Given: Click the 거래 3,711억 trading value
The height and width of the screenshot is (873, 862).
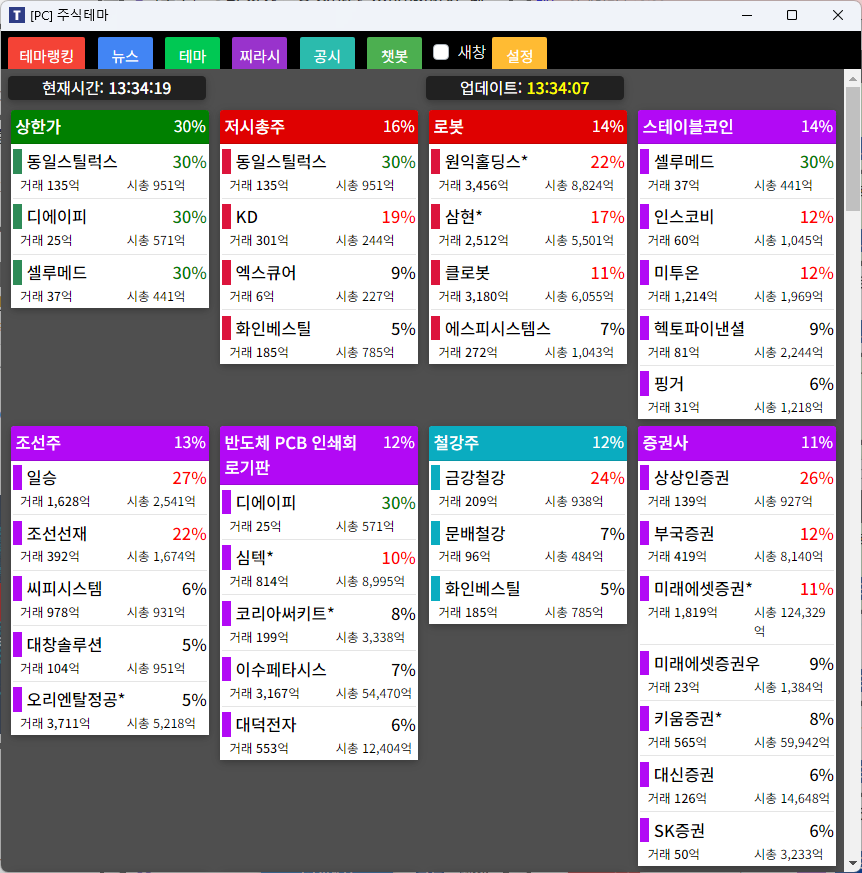Looking at the screenshot, I should [55, 723].
